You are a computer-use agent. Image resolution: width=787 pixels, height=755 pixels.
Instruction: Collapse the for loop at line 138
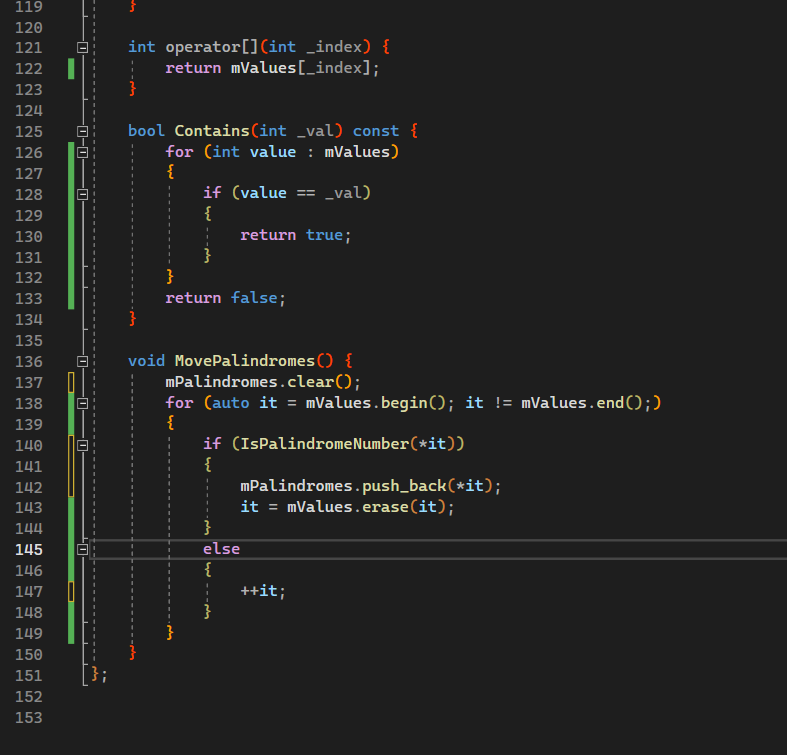(83, 404)
